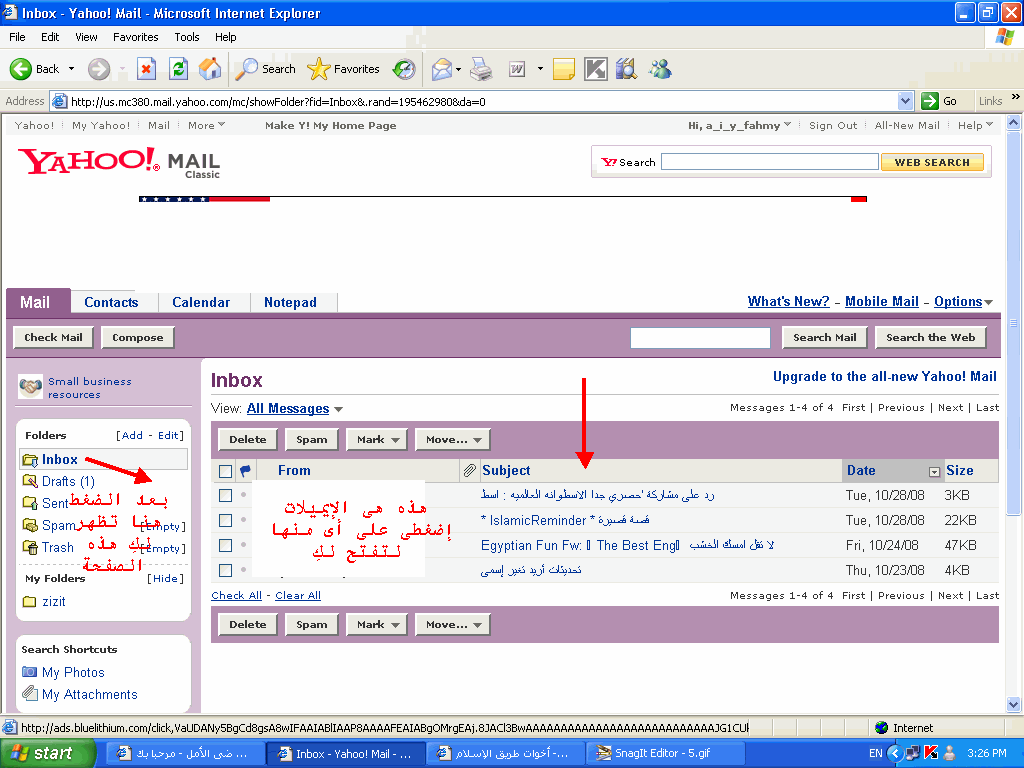1024x768 pixels.
Task: Click the red Kaspersky tray icon
Action: [932, 754]
